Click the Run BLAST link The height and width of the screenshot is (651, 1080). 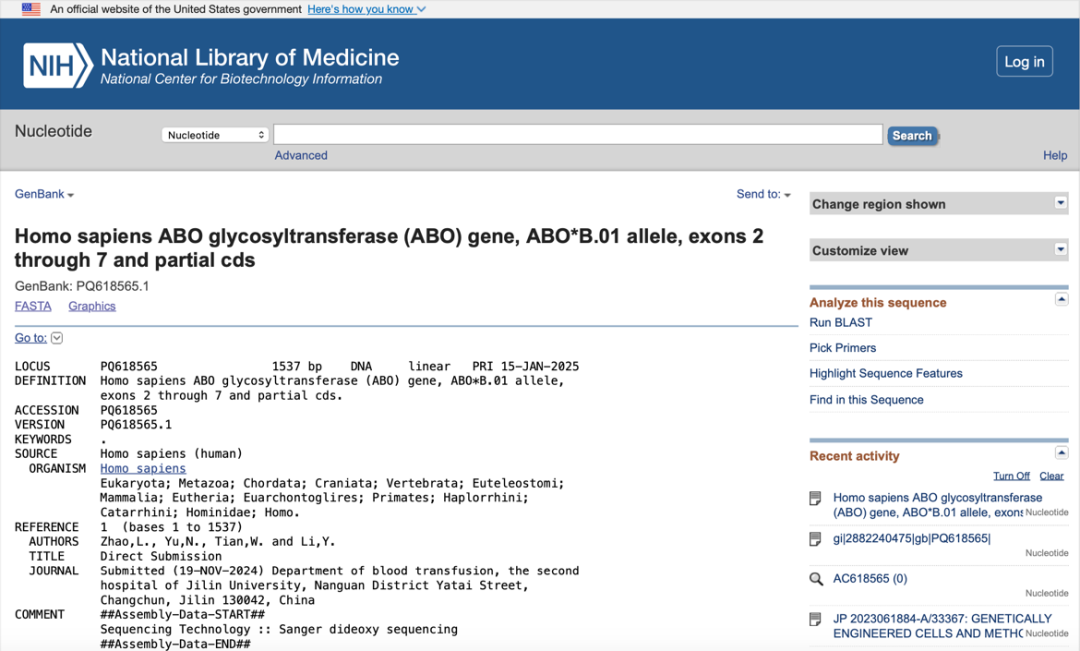click(840, 322)
